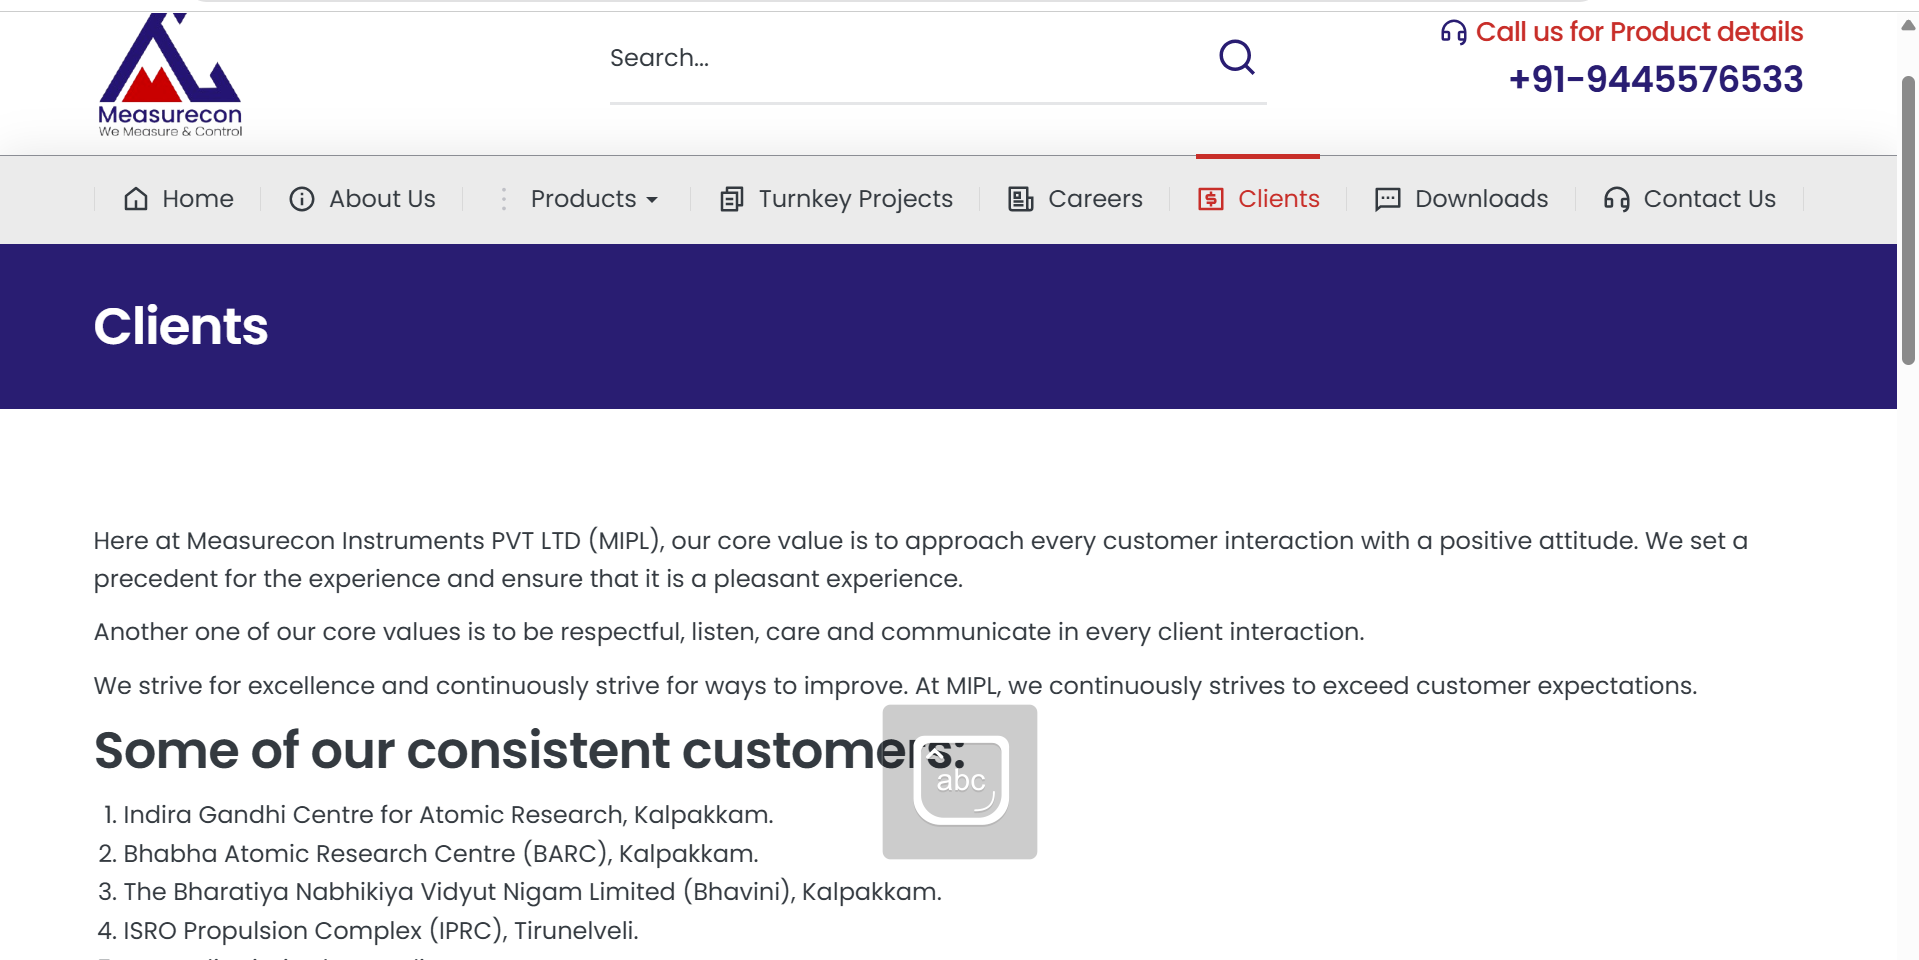Click the phone number +91-9445576533

point(1656,79)
